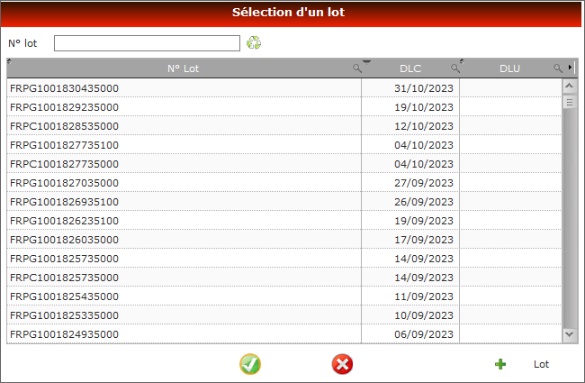This screenshot has width=585, height=383.
Task: Click scrollbar down arrow
Action: click(569, 335)
